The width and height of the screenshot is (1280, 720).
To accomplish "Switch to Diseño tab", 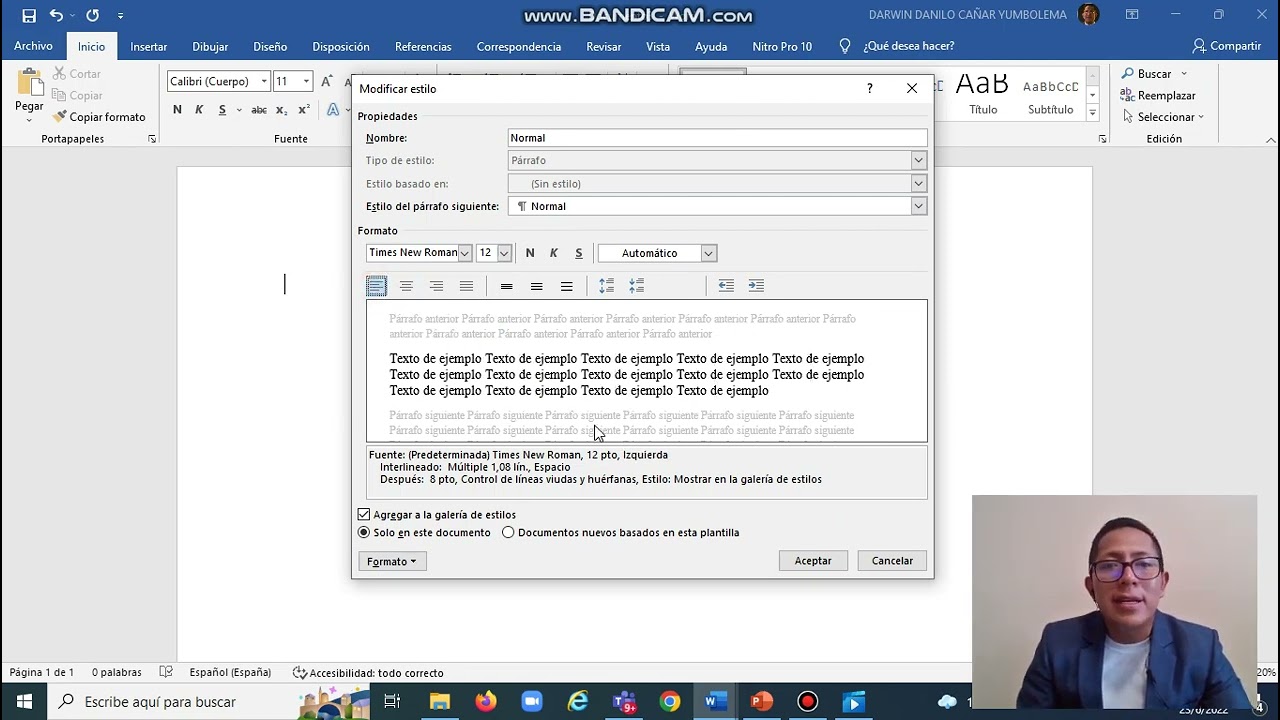I will 270,47.
